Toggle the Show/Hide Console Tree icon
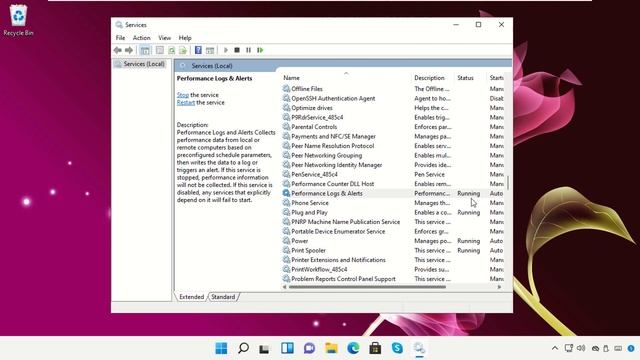The height and width of the screenshot is (360, 640). click(x=145, y=50)
